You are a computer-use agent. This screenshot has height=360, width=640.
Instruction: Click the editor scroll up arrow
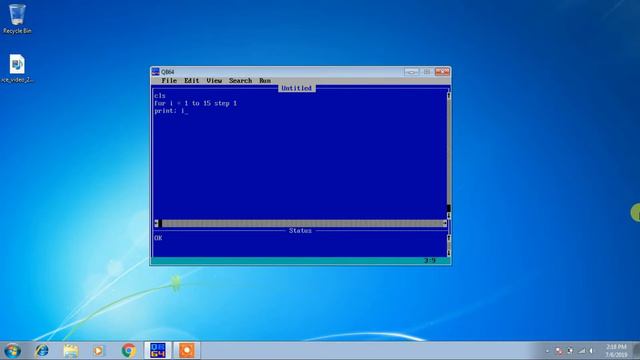coord(449,96)
